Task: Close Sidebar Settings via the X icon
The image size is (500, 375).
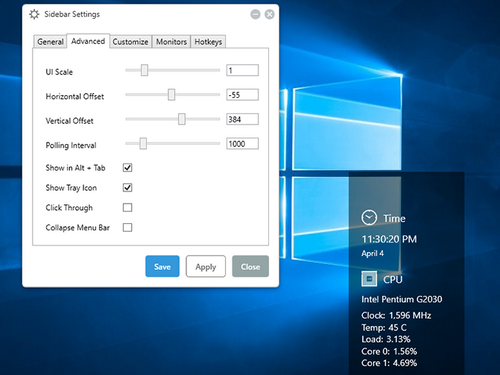Action: click(x=269, y=14)
